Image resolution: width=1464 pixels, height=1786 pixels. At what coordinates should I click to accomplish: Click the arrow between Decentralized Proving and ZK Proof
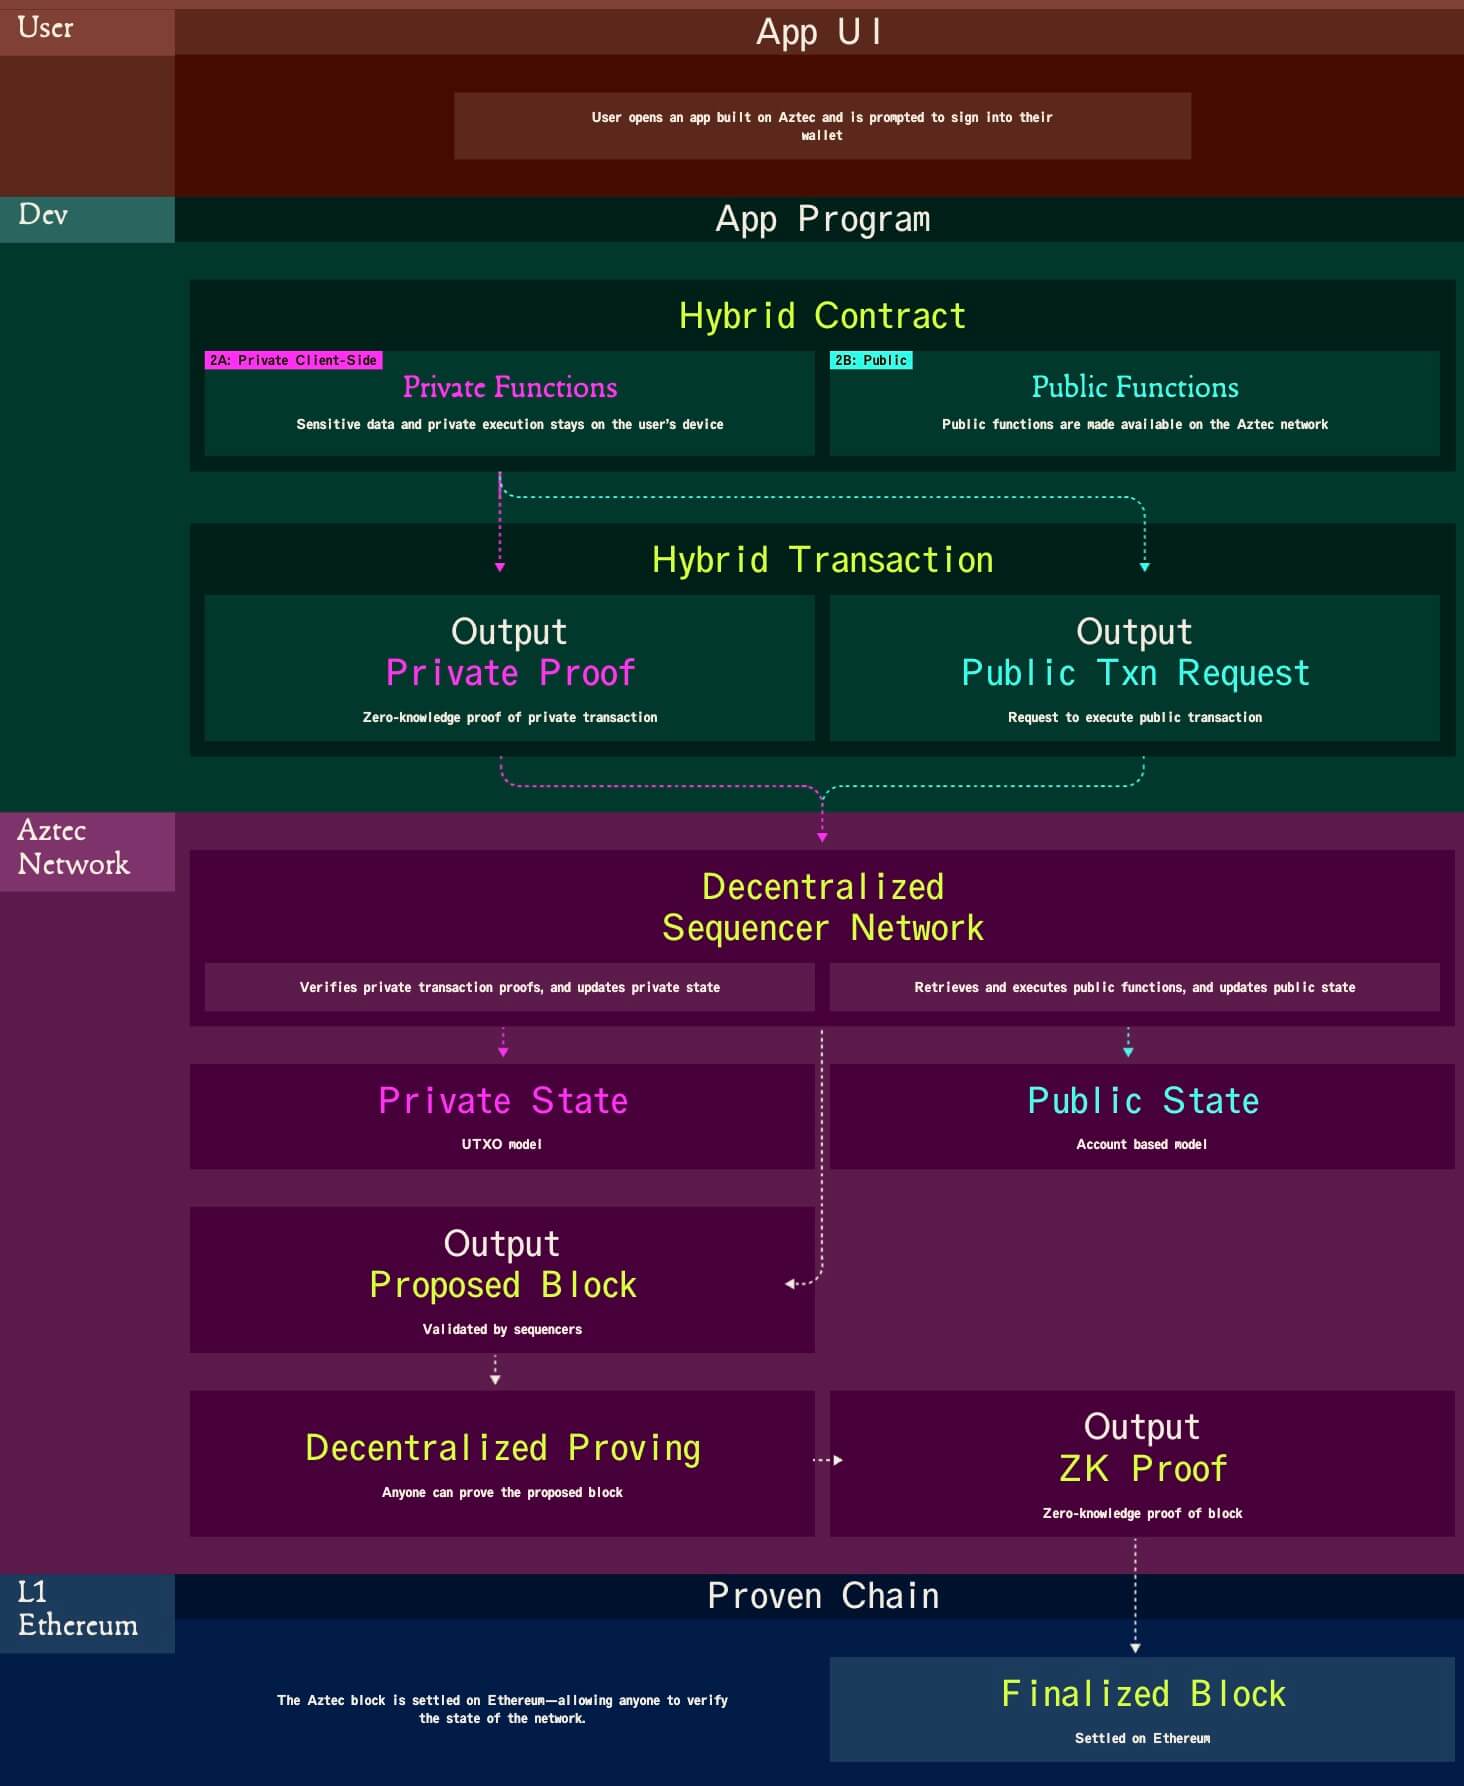coord(827,1460)
